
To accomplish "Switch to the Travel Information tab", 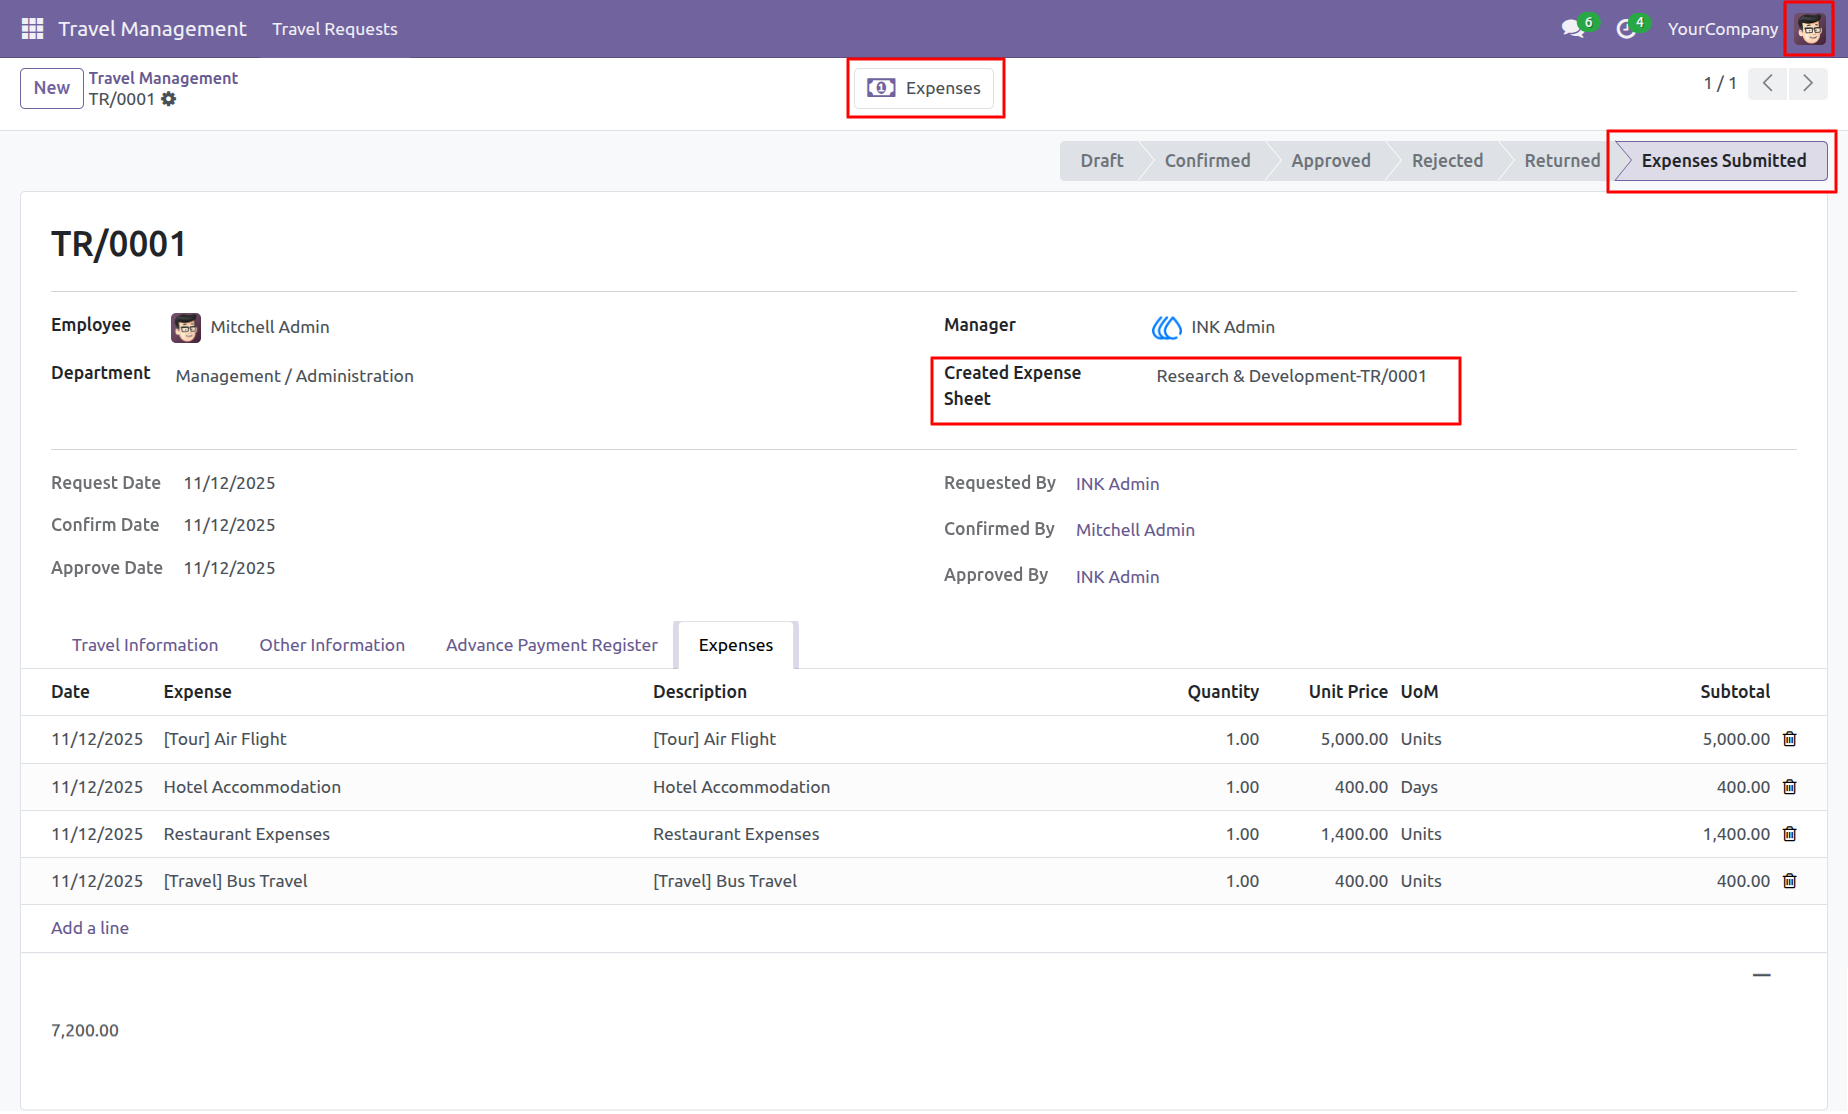I will pyautogui.click(x=145, y=645).
